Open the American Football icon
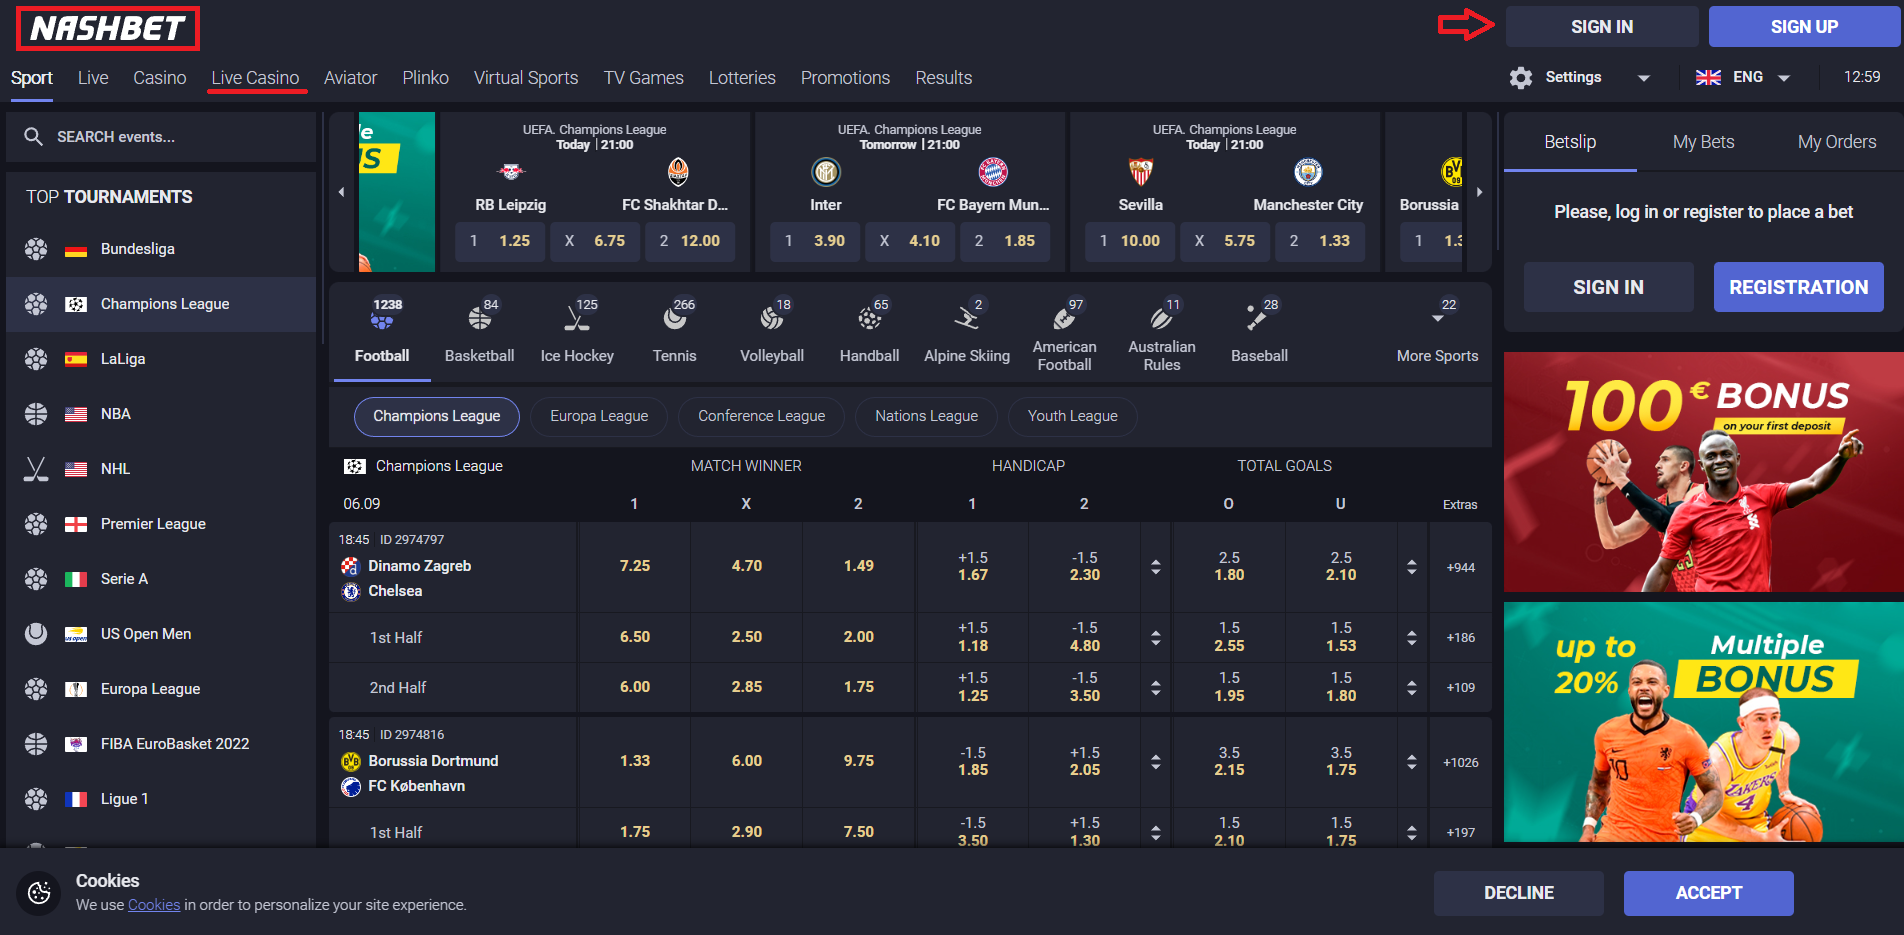The image size is (1904, 935). tap(1064, 319)
